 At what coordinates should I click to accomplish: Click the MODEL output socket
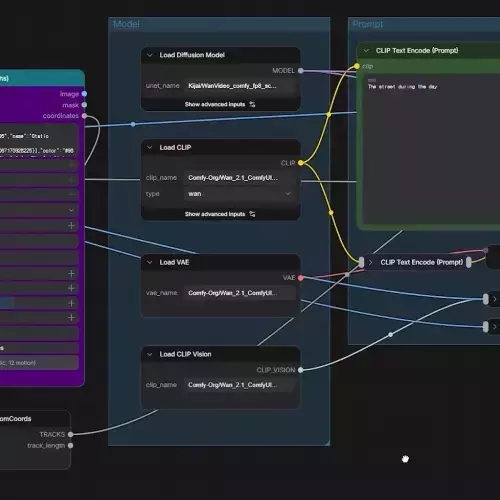tap(301, 71)
